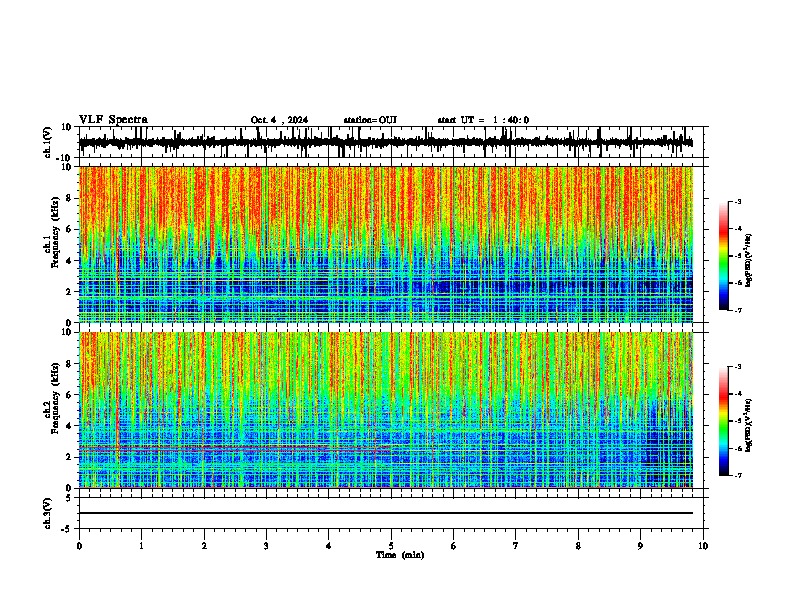
Task: Click time axis tick label "5"
Action: click(x=391, y=546)
